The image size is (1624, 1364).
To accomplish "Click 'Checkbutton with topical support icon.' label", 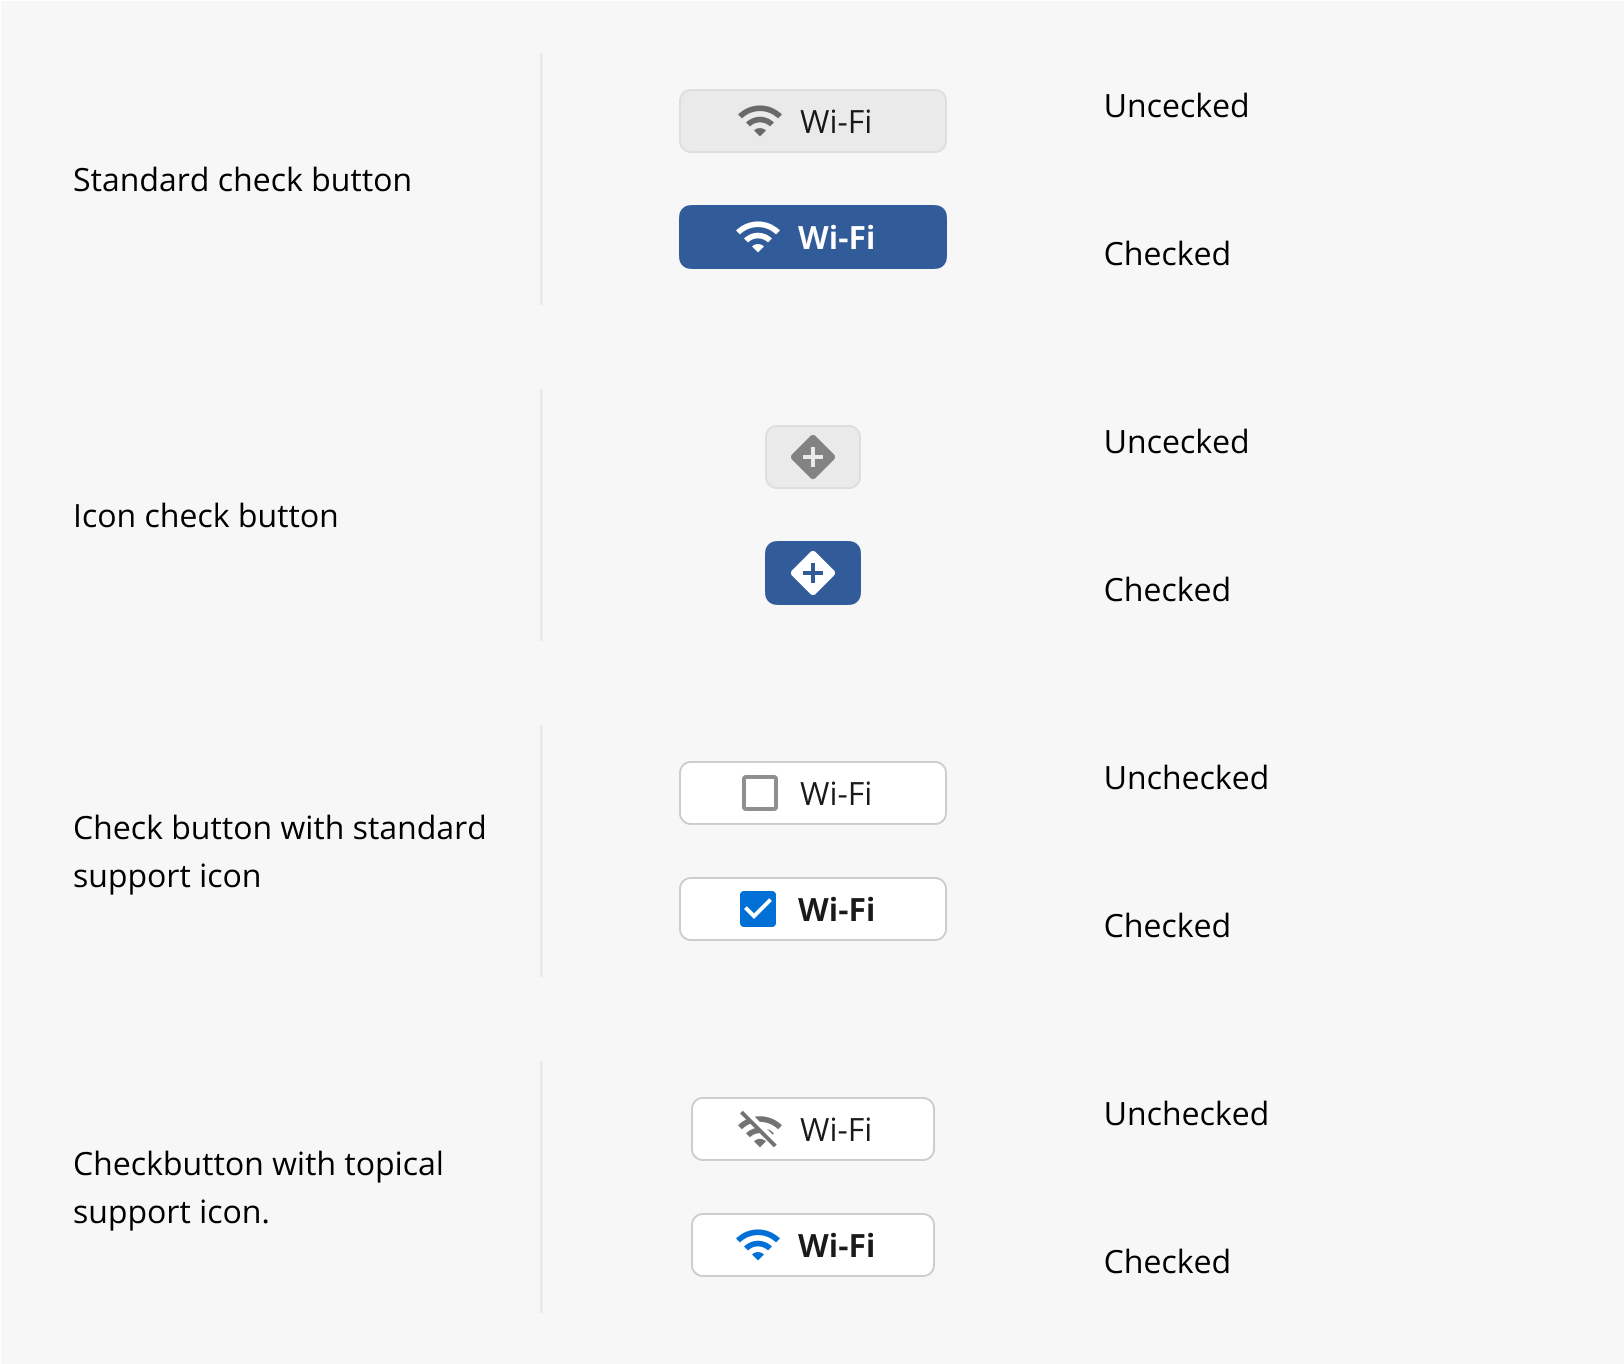I will pyautogui.click(x=258, y=1188).
